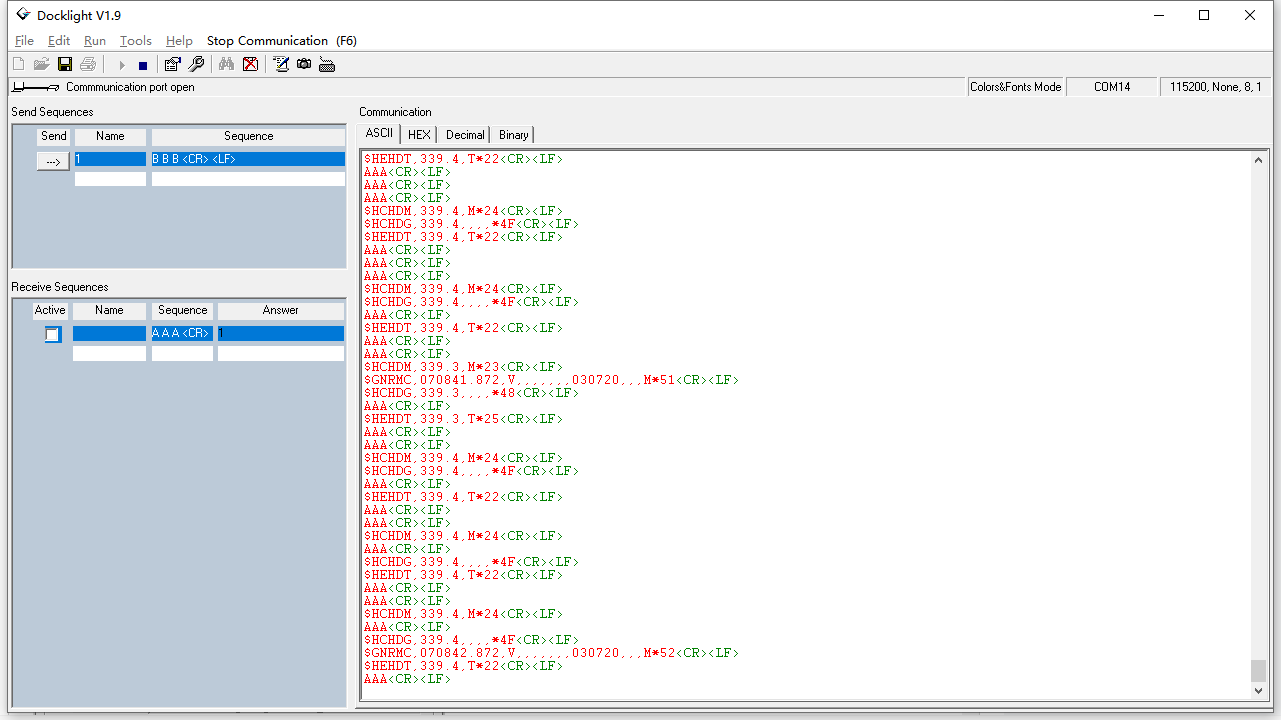Click the 115200, None, 8, 1 settings field
Image resolution: width=1281 pixels, height=720 pixels.
[x=1215, y=87]
